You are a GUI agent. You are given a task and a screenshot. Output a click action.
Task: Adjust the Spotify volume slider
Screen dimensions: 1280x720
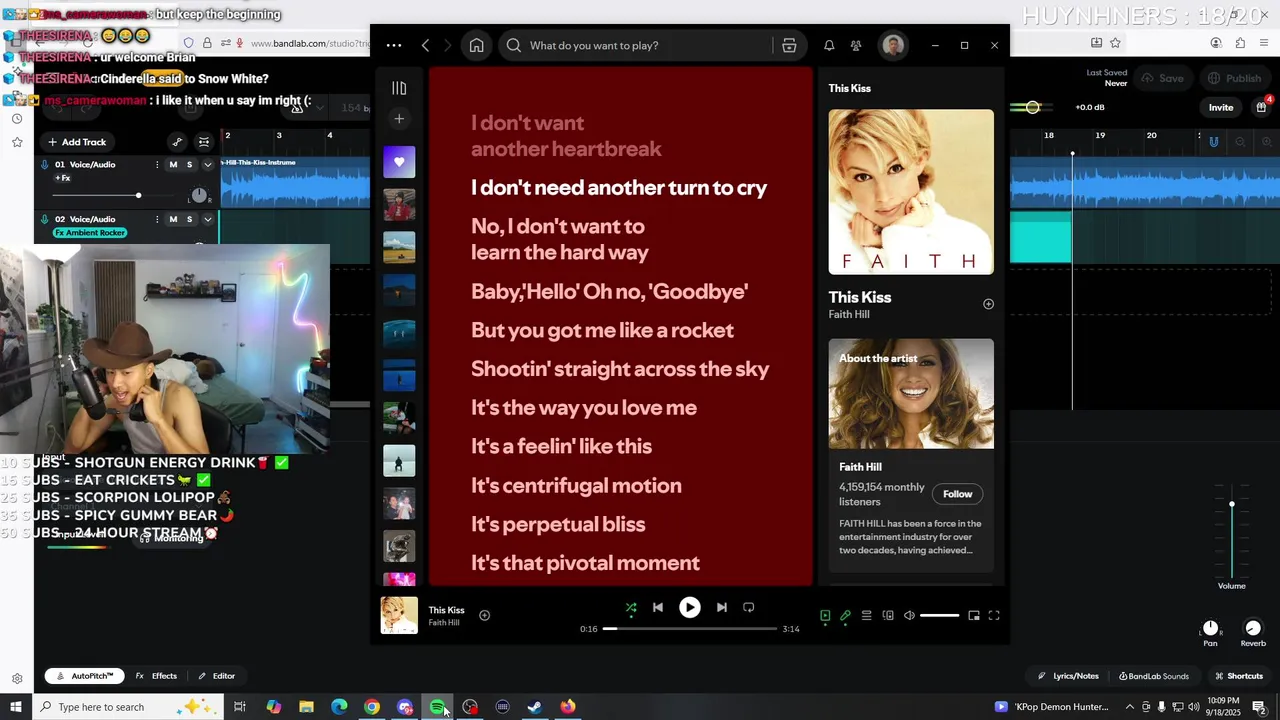tap(939, 616)
